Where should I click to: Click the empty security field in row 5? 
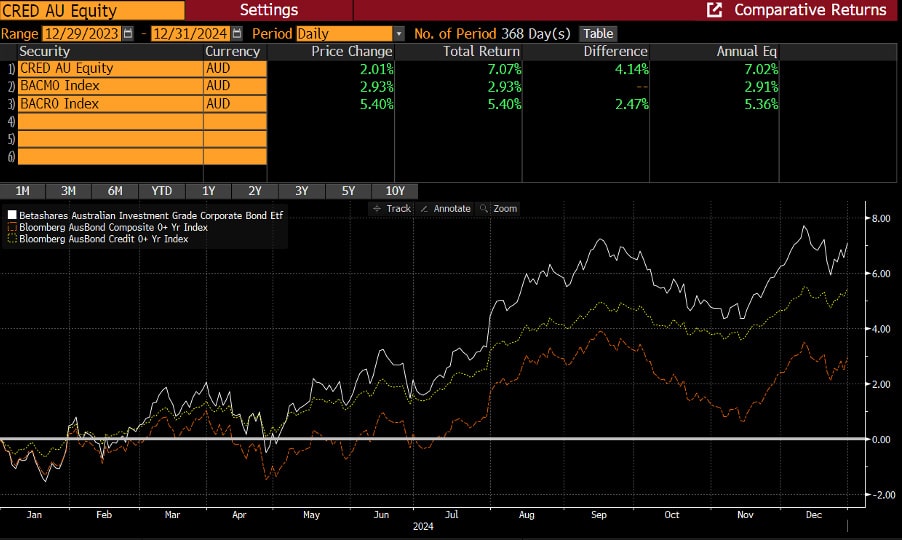110,139
